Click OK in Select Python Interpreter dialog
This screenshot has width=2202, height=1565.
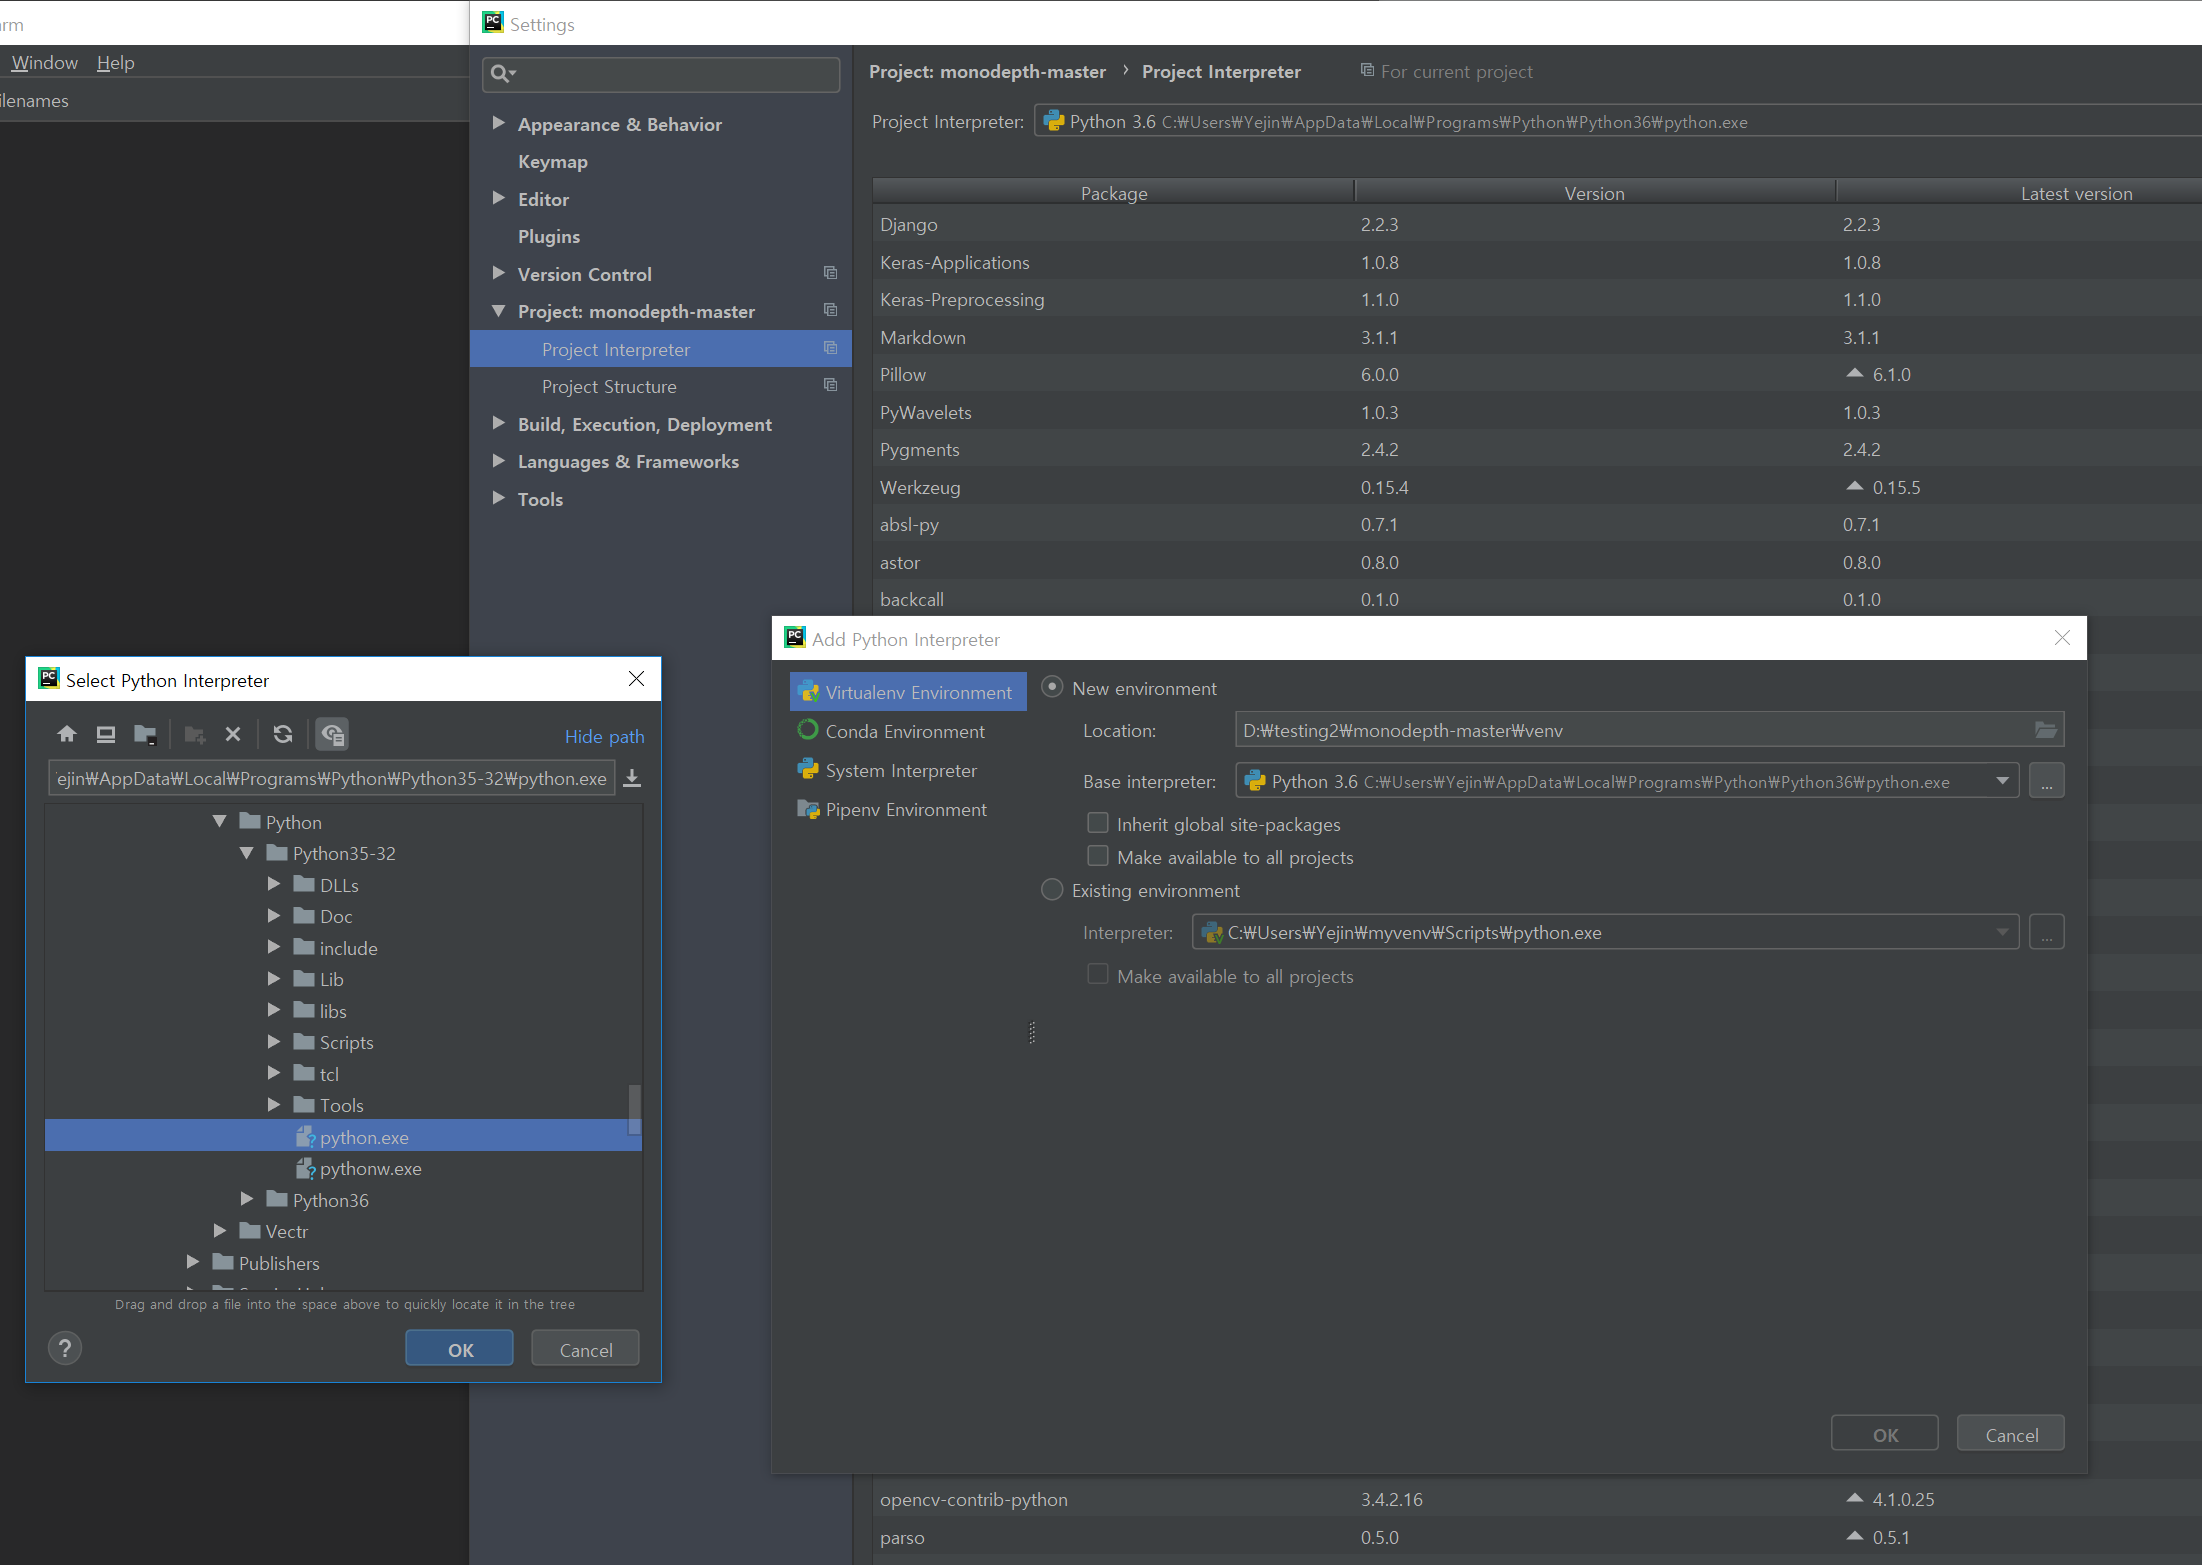[460, 1350]
